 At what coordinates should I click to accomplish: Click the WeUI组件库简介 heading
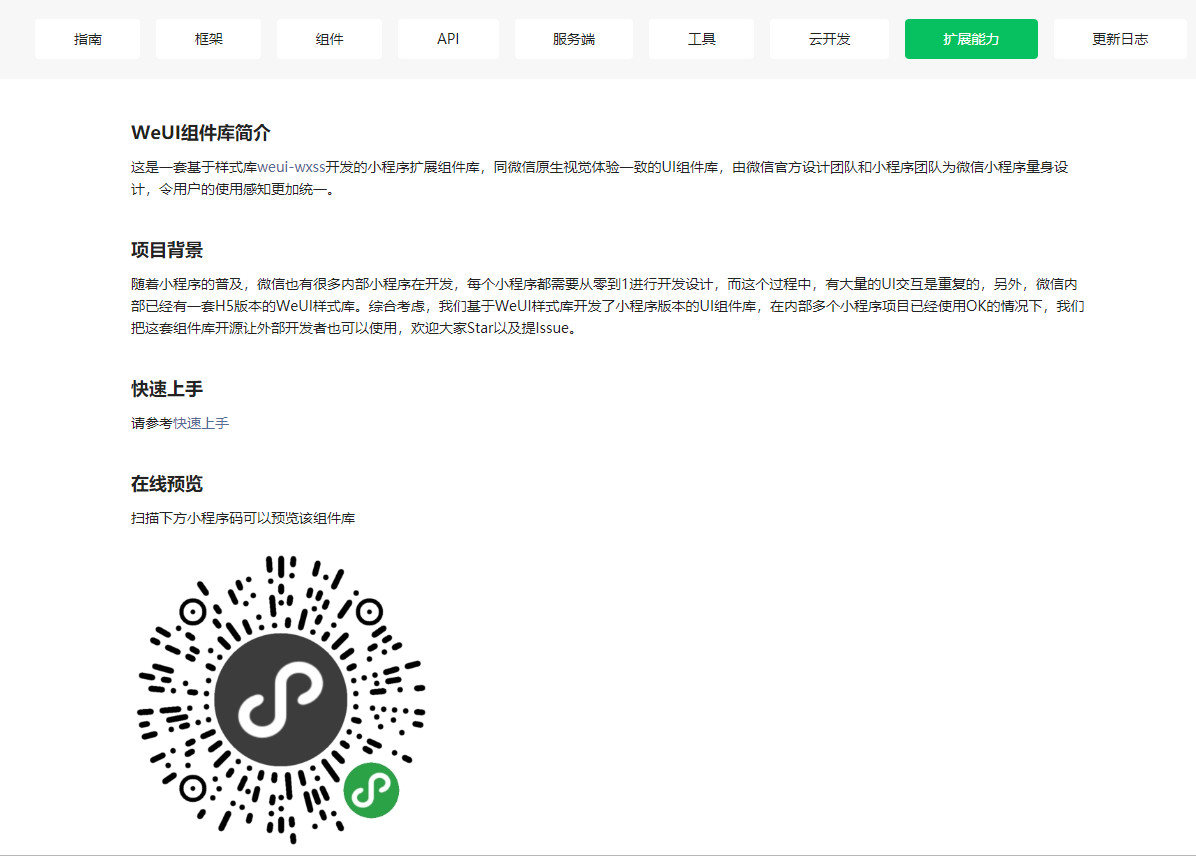click(x=201, y=133)
